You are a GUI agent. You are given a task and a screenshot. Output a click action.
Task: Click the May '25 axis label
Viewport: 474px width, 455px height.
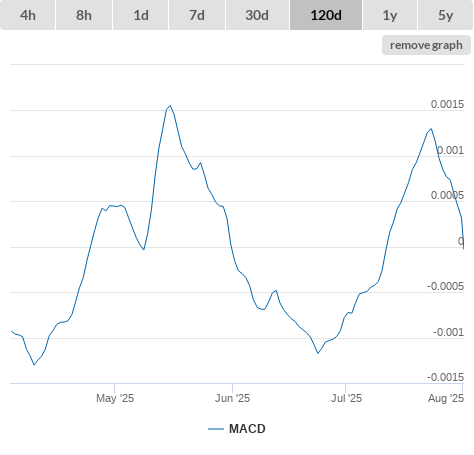point(115,398)
